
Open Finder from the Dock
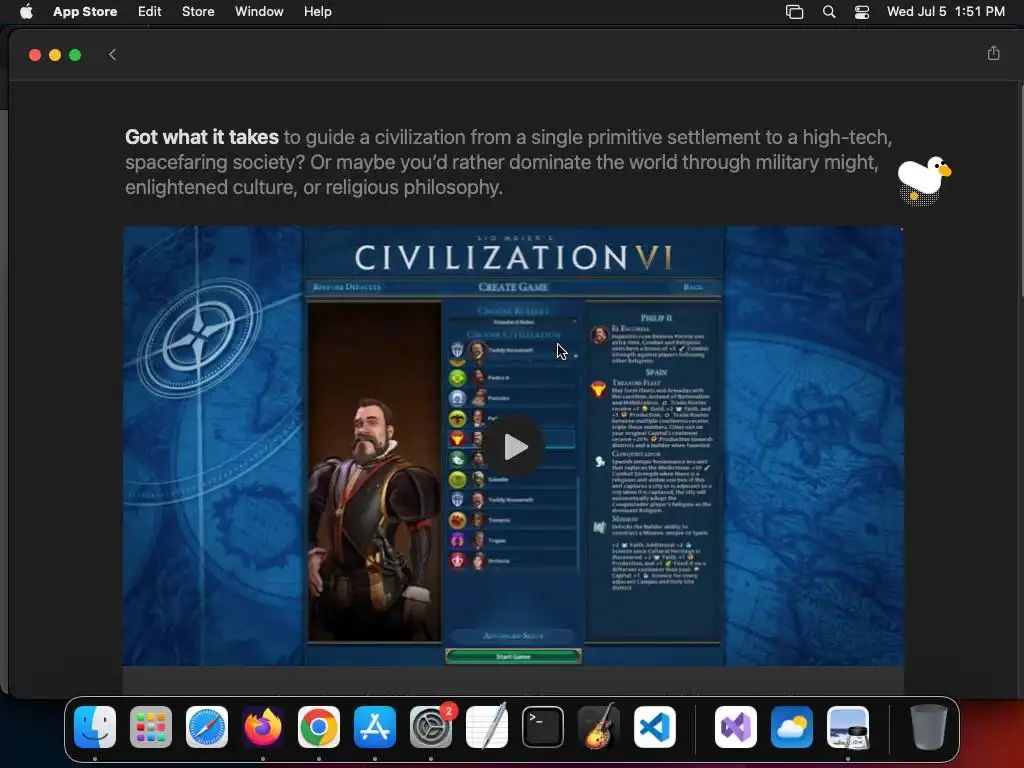95,727
